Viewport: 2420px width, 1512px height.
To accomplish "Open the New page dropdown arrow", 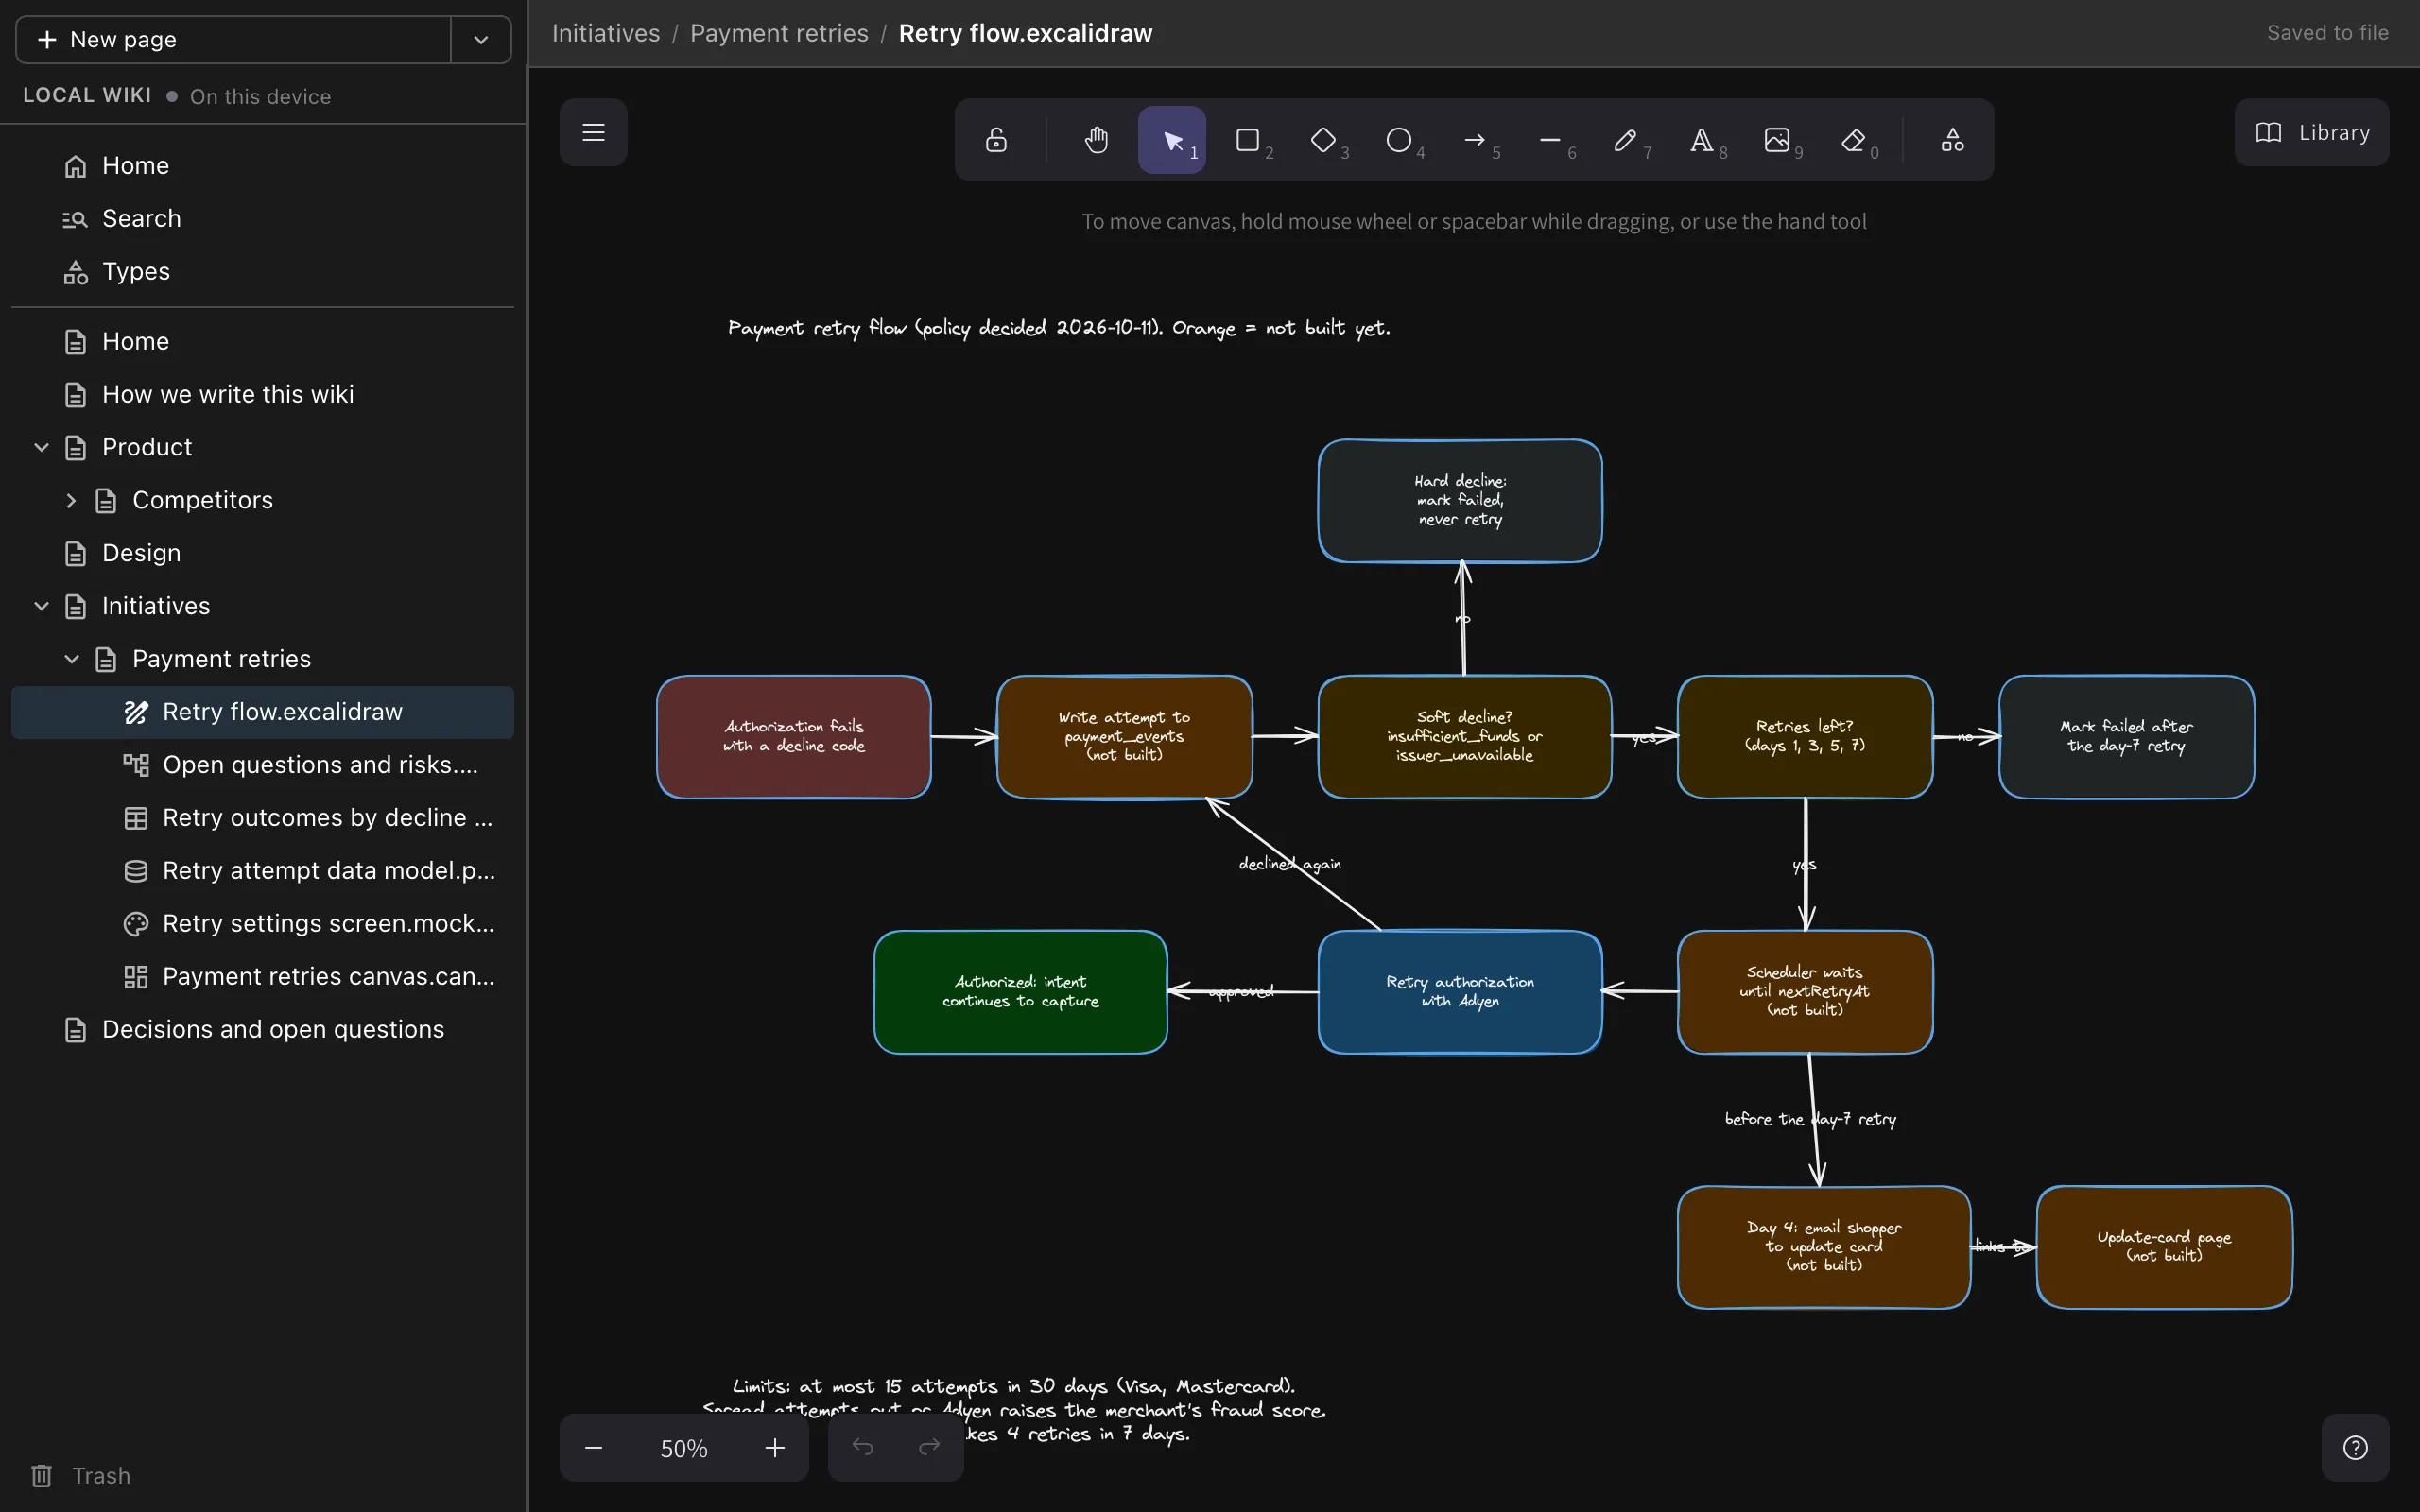I will 481,39.
